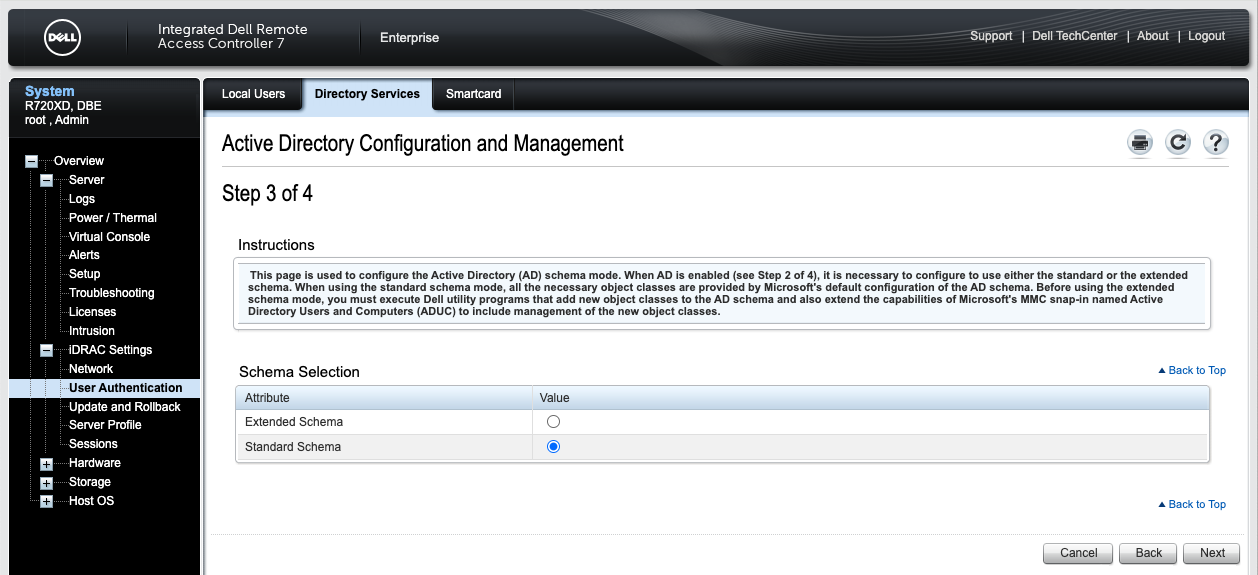This screenshot has height=575, width=1258.
Task: Click the print page icon
Action: click(x=1140, y=143)
